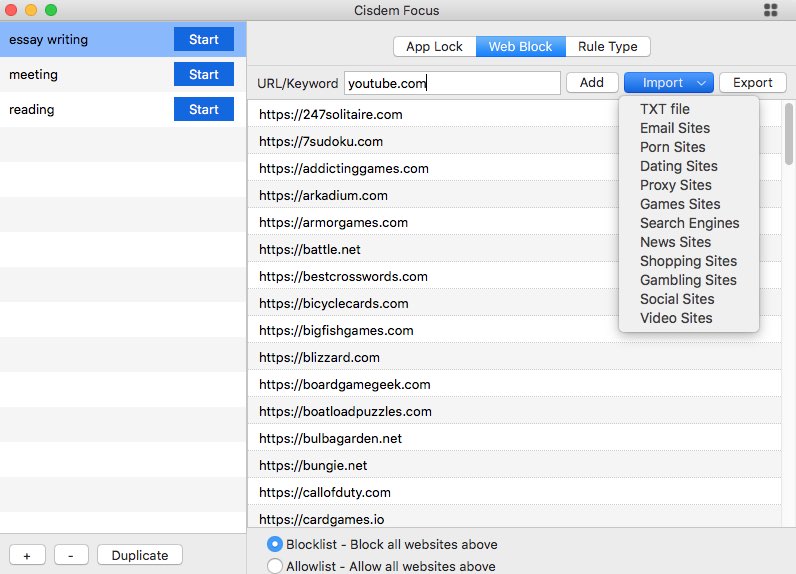Viewport: 796px width, 574px height.
Task: Select https://bestcrosswords.com in list
Action: tap(514, 277)
